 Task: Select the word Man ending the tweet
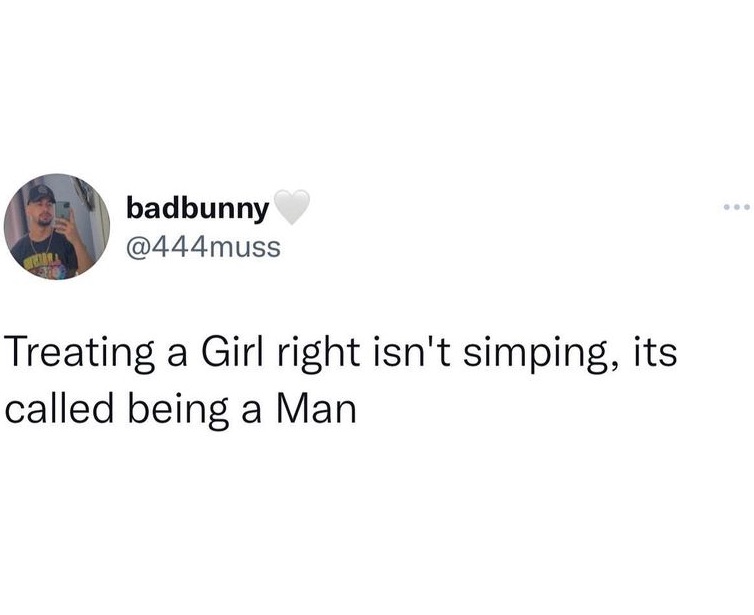coord(316,409)
